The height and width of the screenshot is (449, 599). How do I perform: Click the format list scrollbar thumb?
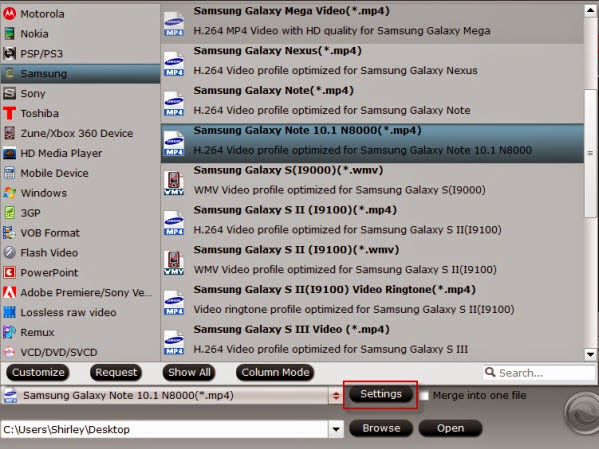(590, 153)
